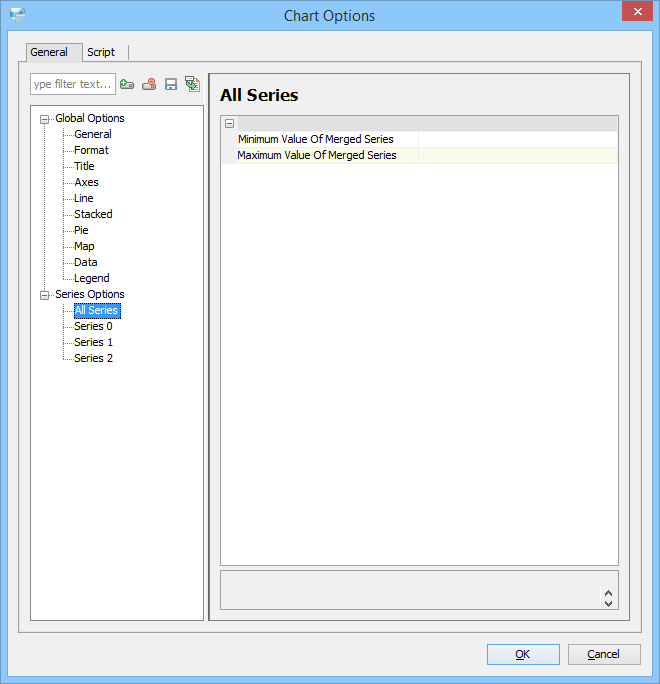Click the Maximum Value Of Merged Series label

317,156
